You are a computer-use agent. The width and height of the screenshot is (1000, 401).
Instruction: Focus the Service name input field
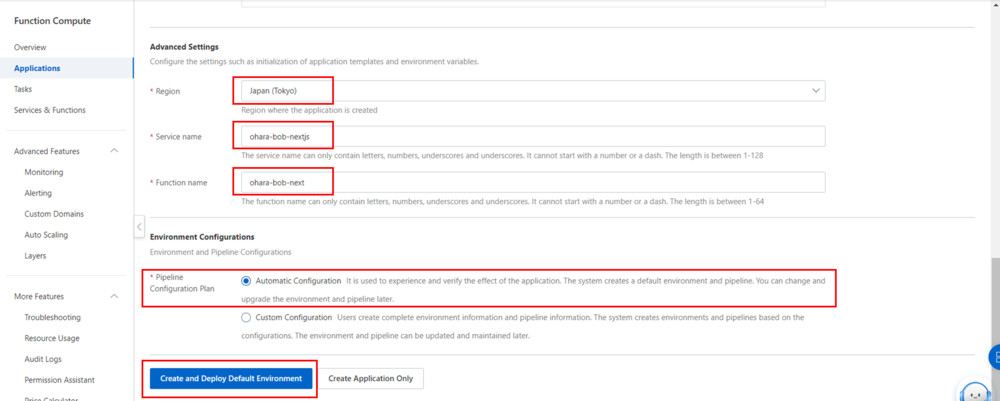[533, 136]
